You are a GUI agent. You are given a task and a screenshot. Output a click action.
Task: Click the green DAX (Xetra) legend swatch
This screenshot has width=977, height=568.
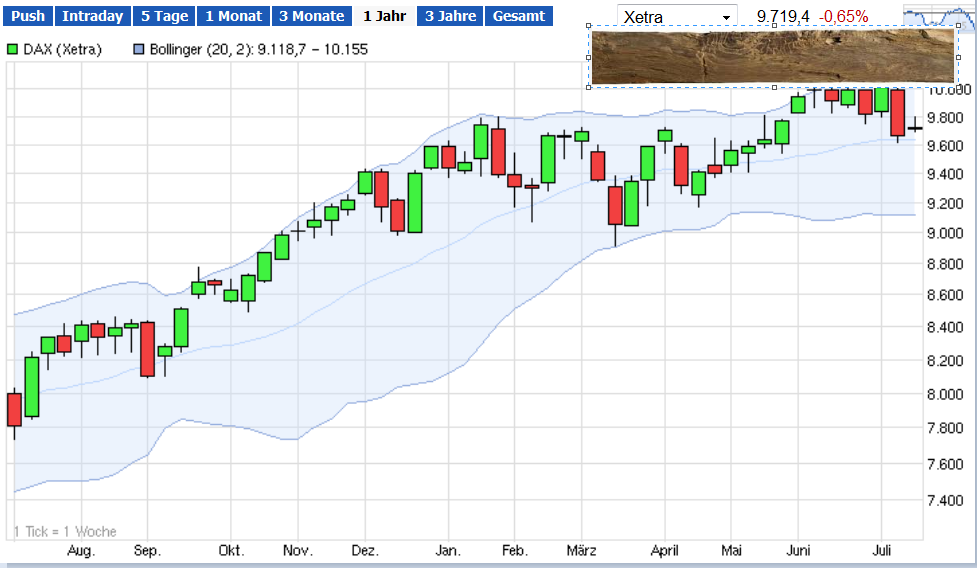pyautogui.click(x=12, y=49)
